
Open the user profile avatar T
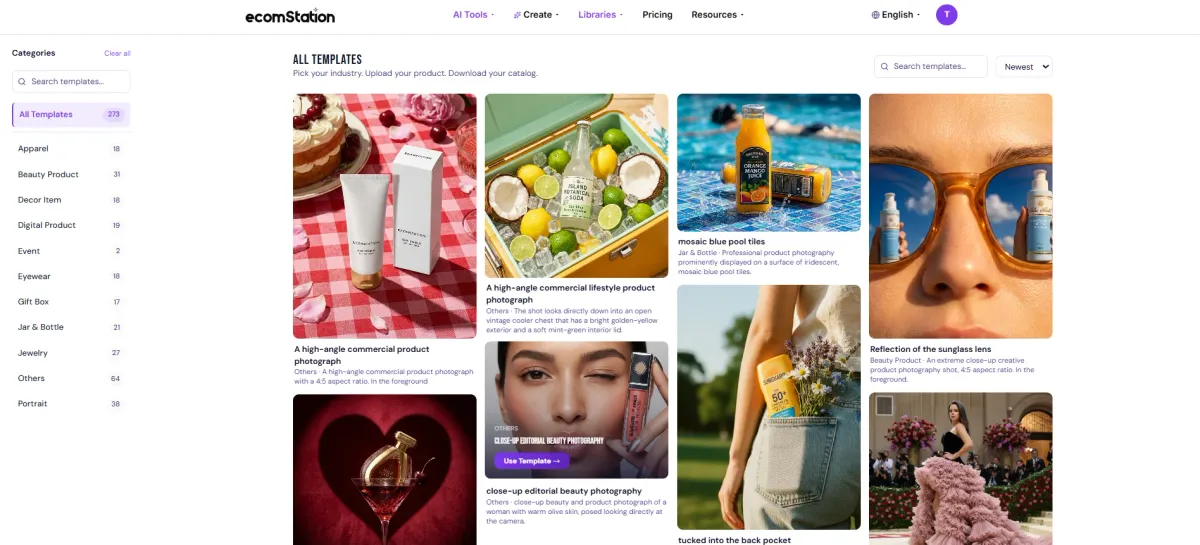pos(946,15)
